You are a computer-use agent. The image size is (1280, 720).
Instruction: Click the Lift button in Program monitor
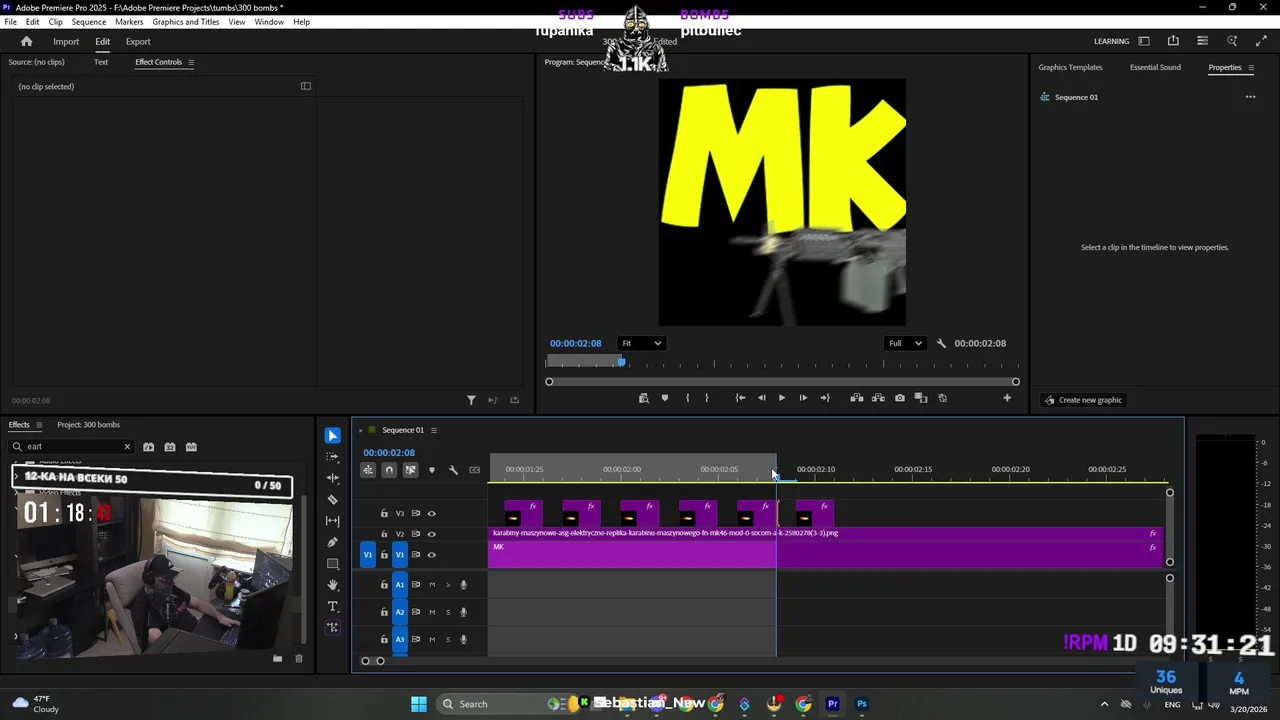click(857, 398)
